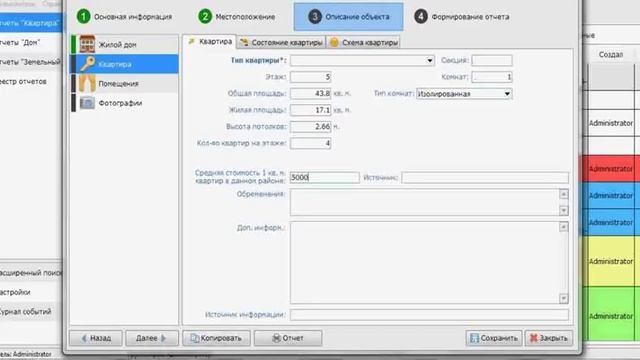This screenshot has width=640, height=360.
Task: Click the Кол-во квартир на этаже field
Action: tap(310, 143)
